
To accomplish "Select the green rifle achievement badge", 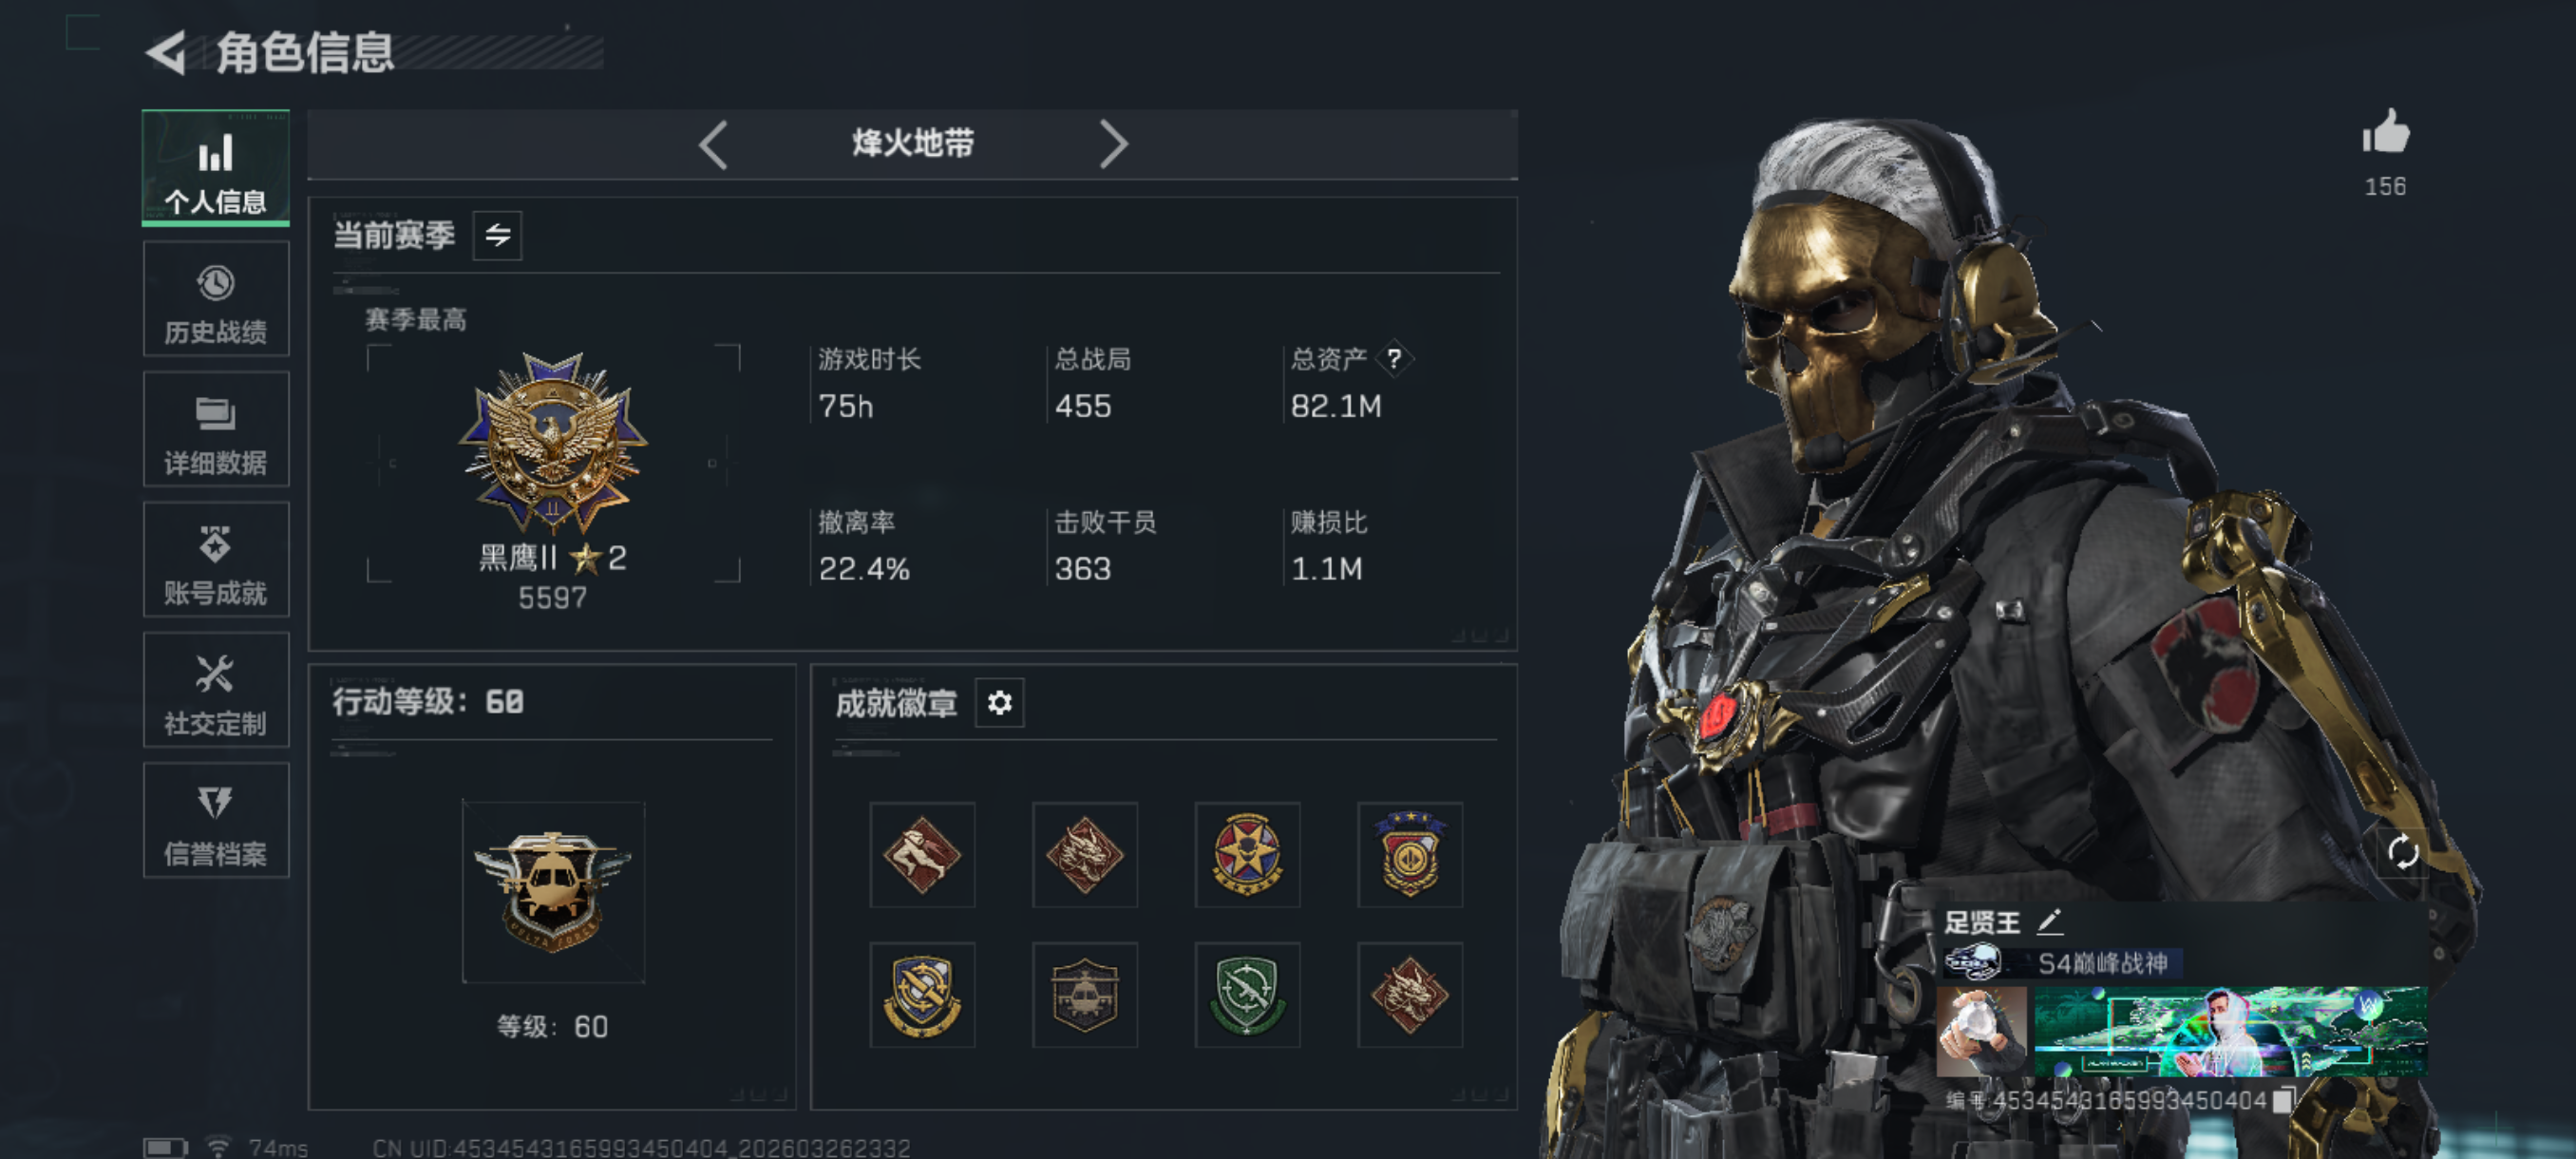I will coord(1247,995).
